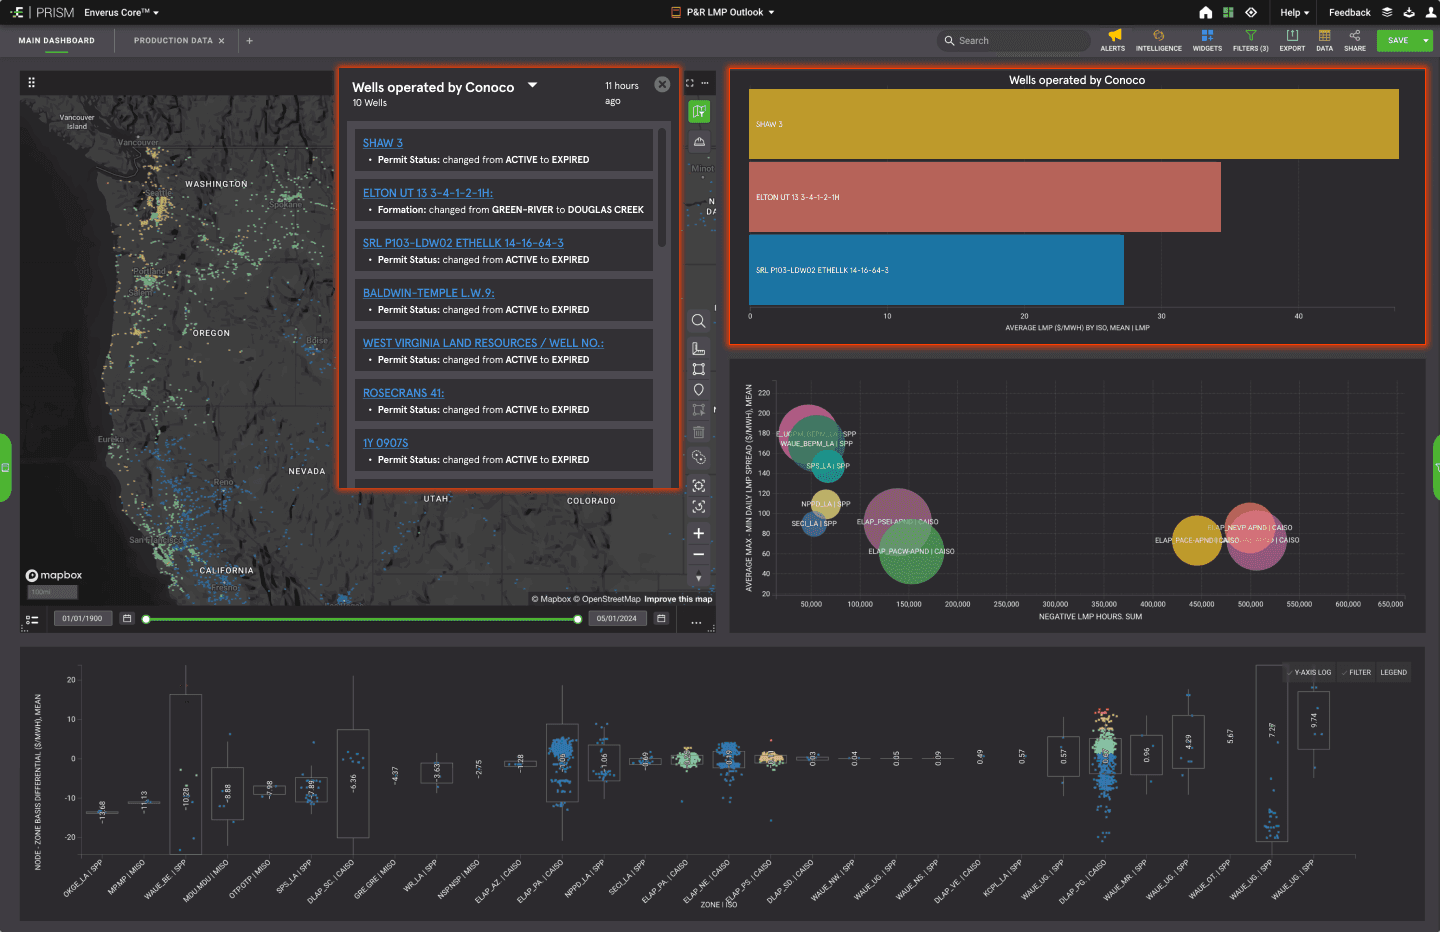Toggle the Y-AXIS LOG option
Screen dimensions: 1440x932
[x=1310, y=672]
